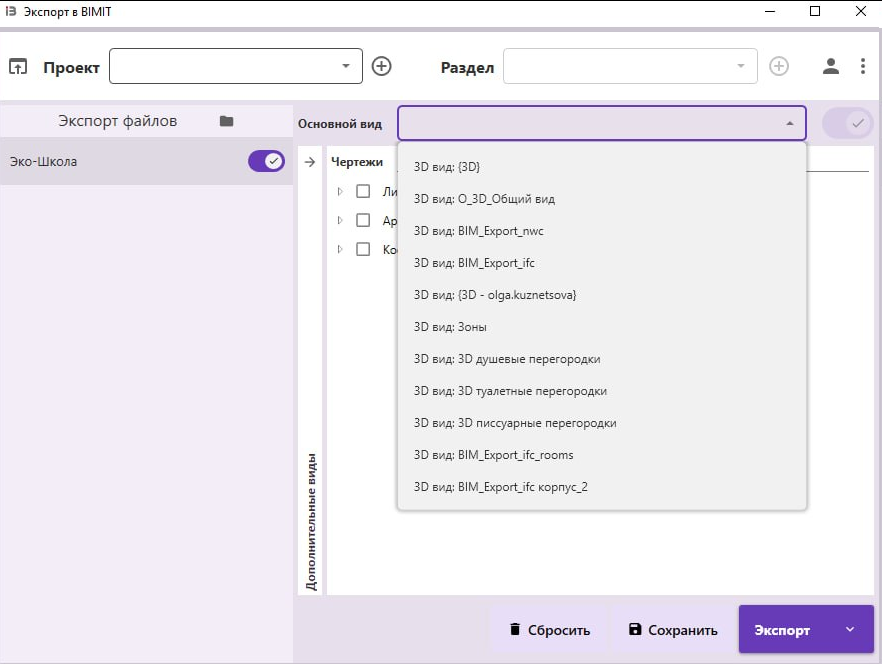This screenshot has width=882, height=664.
Task: Click the BIMIT app logo in the title bar
Action: pos(11,11)
